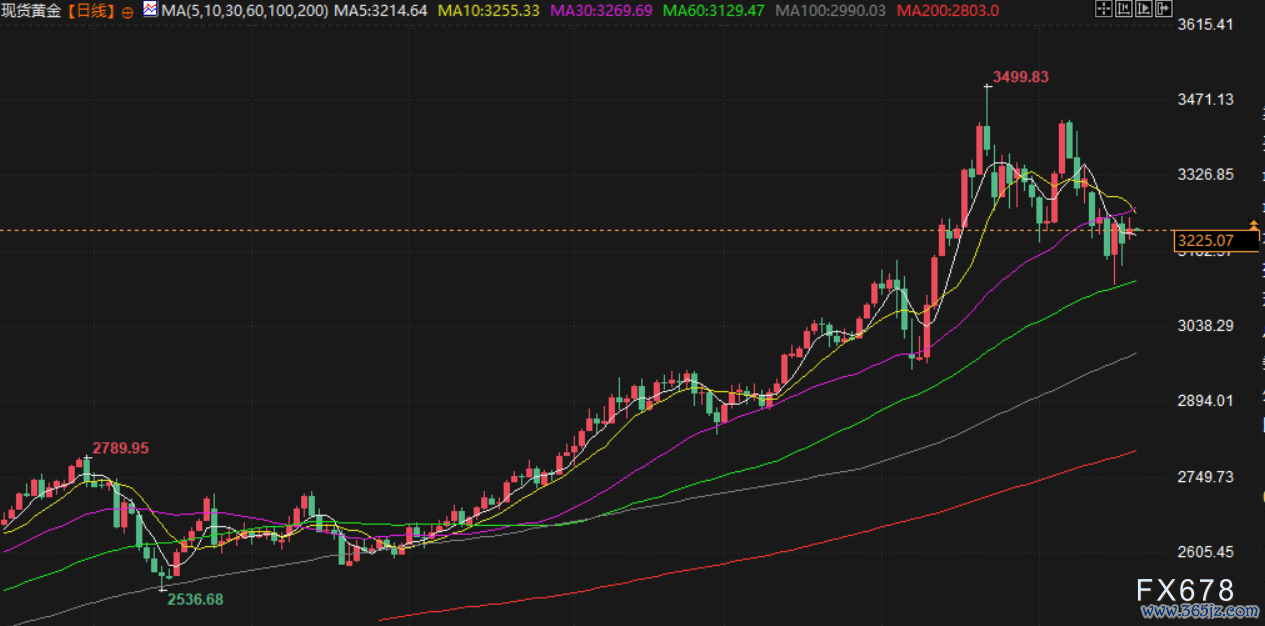
Task: Click the 3326.85 price axis value
Action: [x=1207, y=174]
